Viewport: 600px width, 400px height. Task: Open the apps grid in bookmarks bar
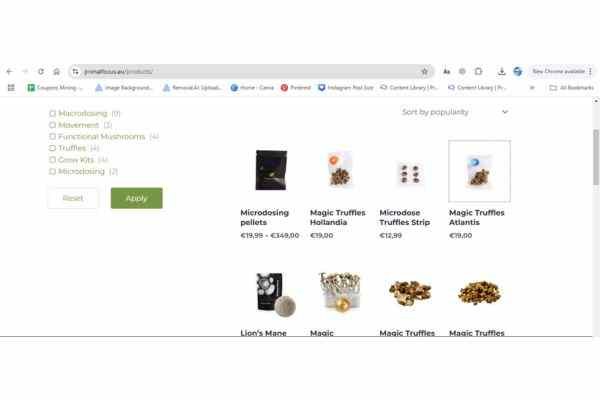11,88
